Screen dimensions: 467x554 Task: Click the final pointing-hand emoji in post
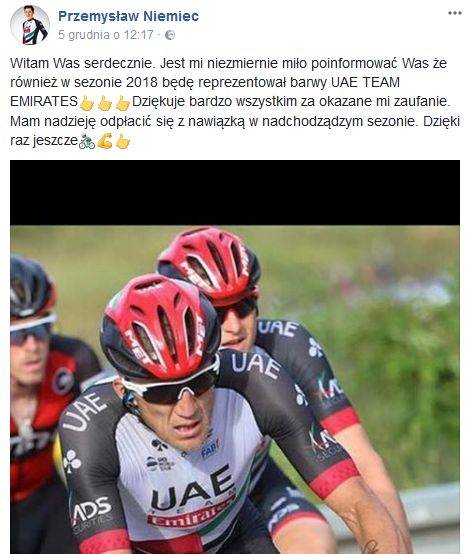(x=123, y=141)
